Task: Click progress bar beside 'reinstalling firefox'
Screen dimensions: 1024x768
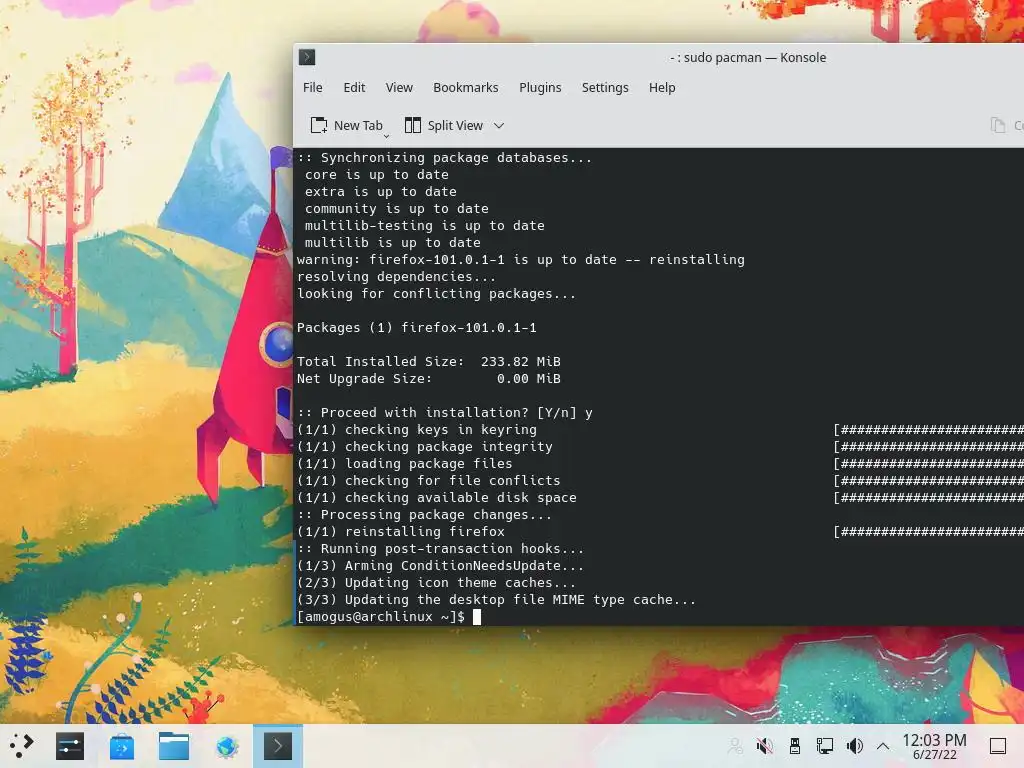Action: pos(929,532)
